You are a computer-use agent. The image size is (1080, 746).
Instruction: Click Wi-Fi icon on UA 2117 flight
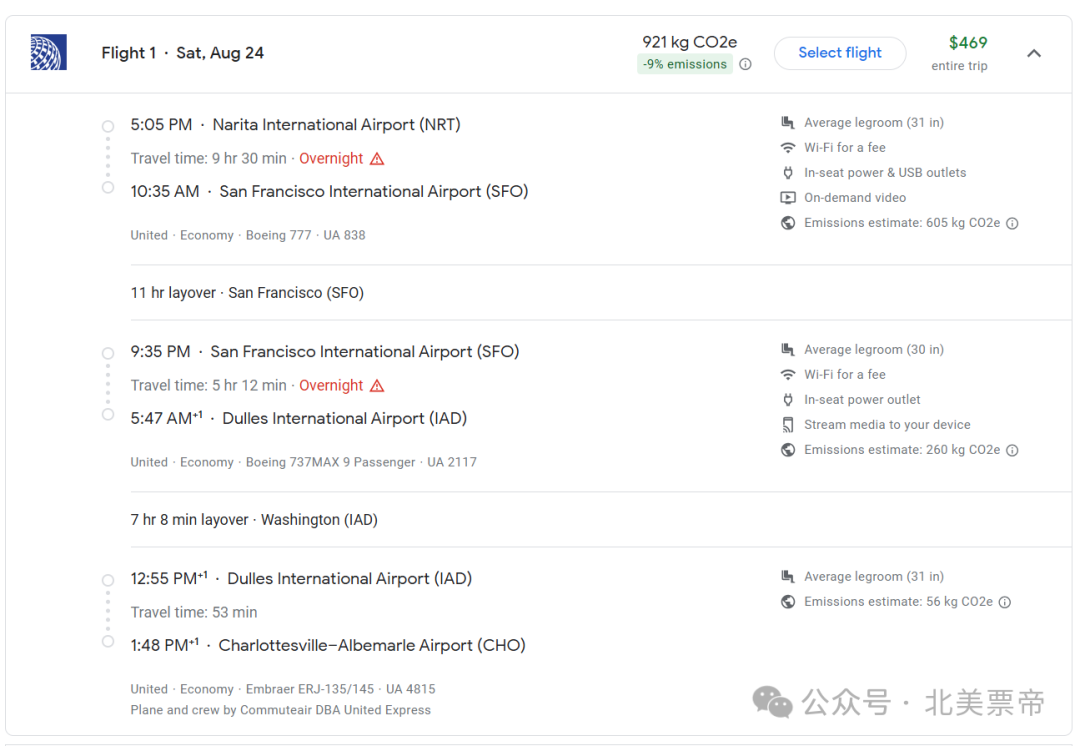pyautogui.click(x=788, y=375)
